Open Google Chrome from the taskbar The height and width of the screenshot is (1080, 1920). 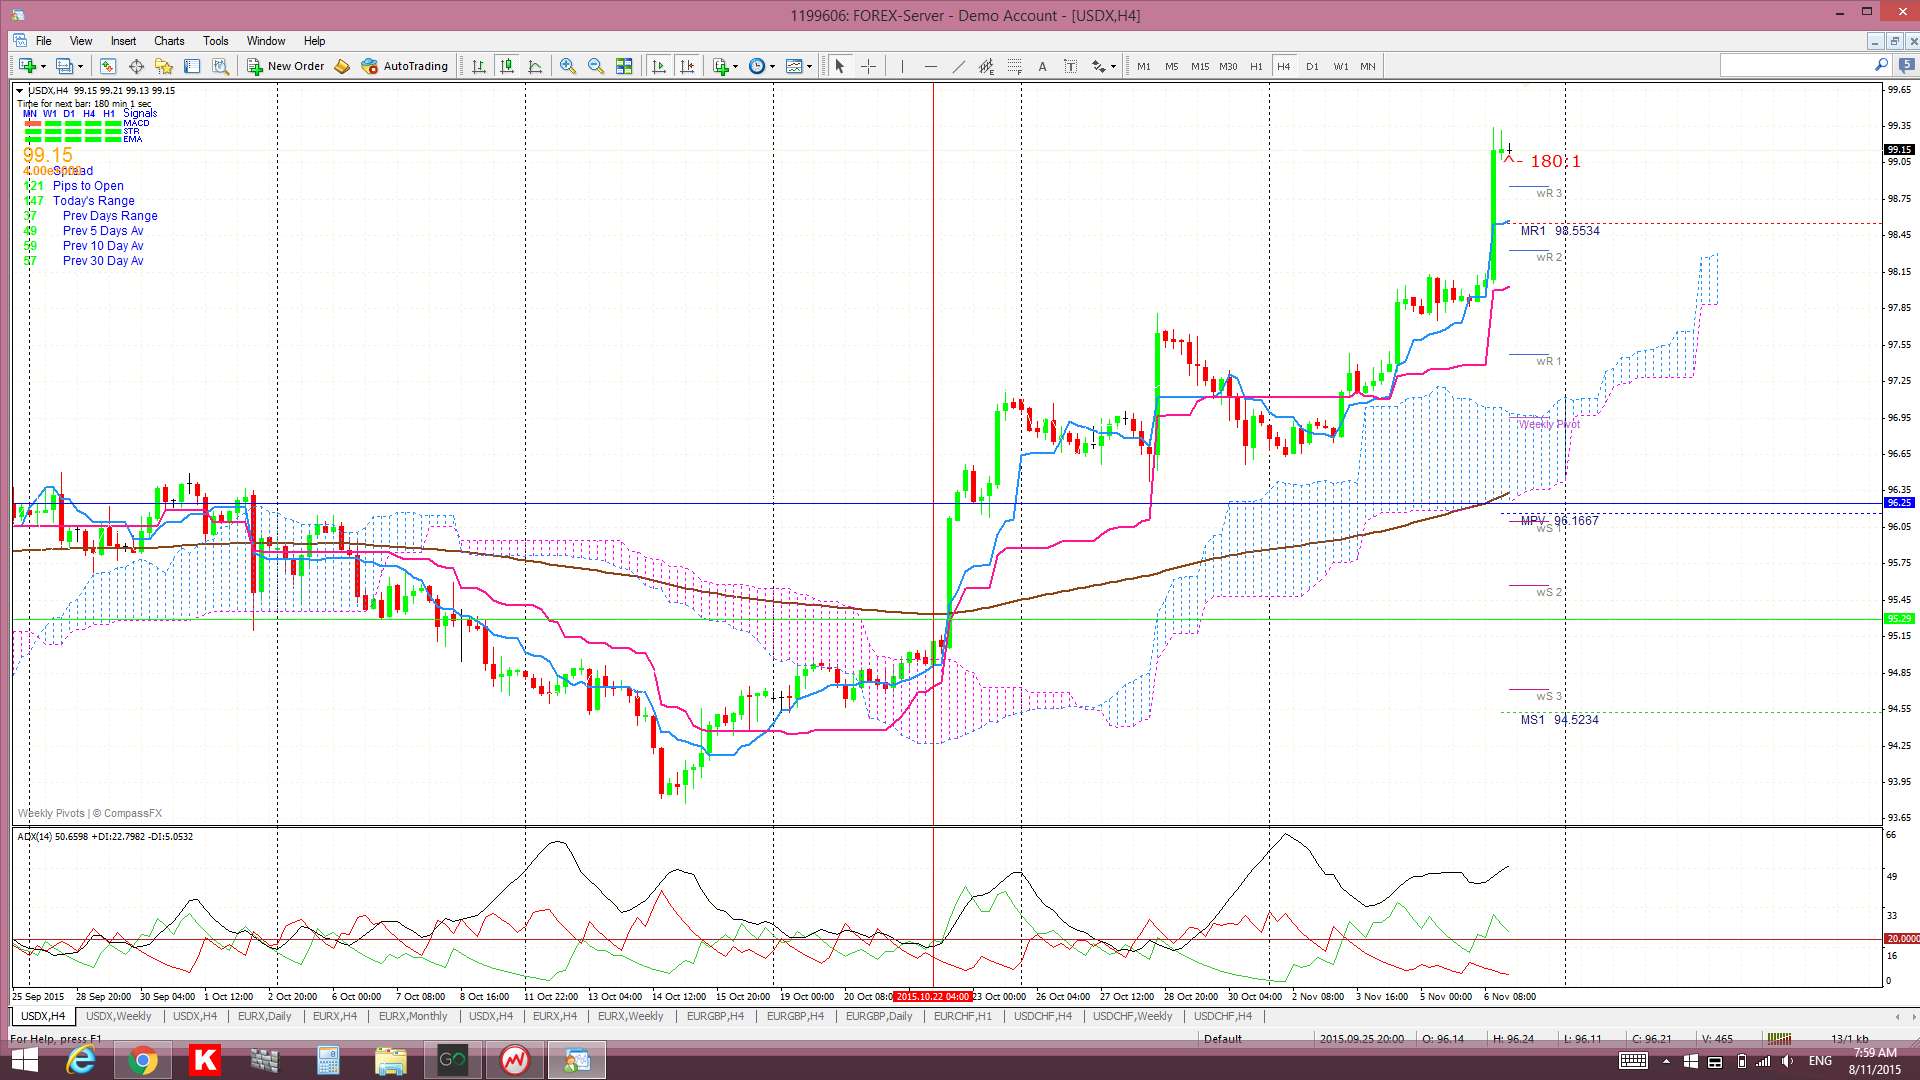coord(142,1060)
